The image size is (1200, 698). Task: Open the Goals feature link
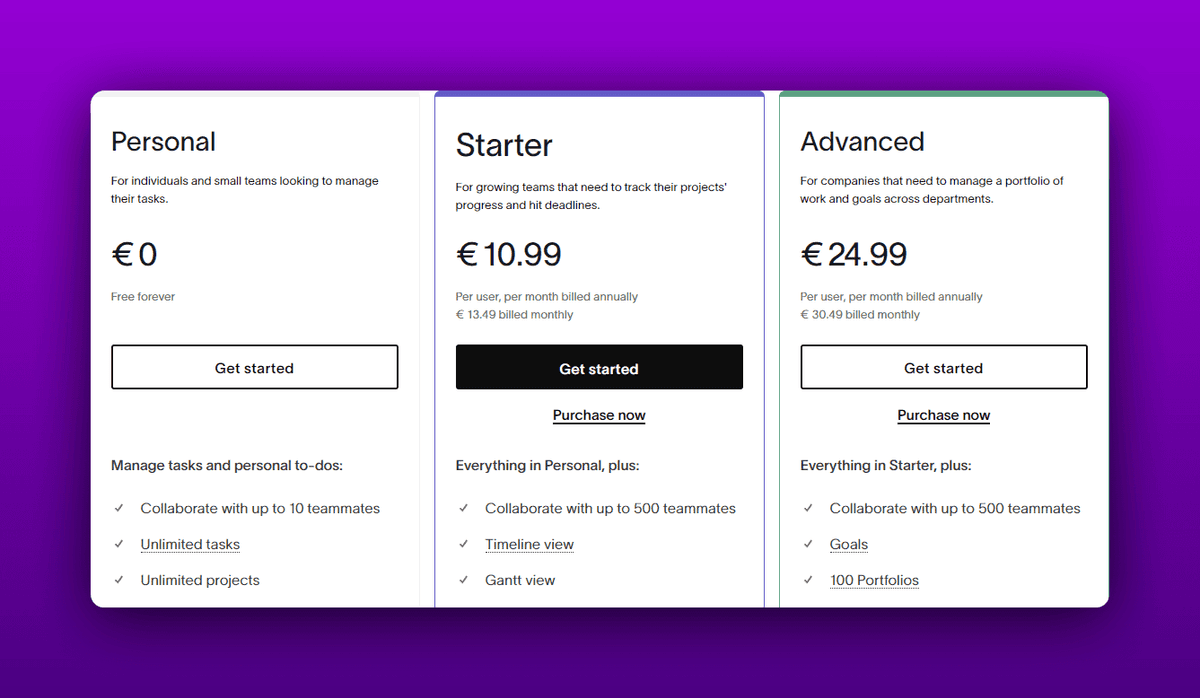pyautogui.click(x=848, y=544)
